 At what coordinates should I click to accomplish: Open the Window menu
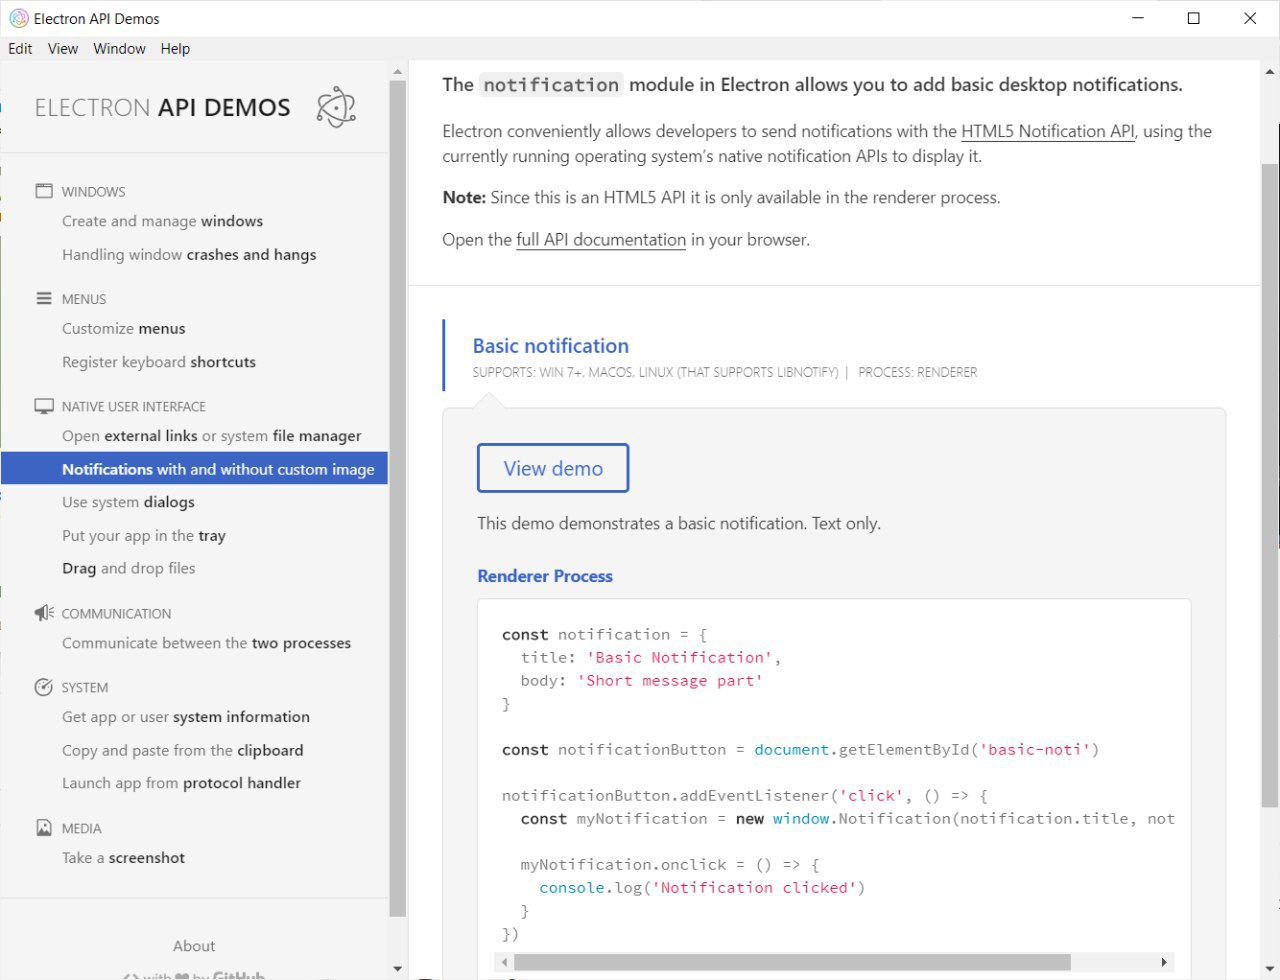[x=119, y=48]
